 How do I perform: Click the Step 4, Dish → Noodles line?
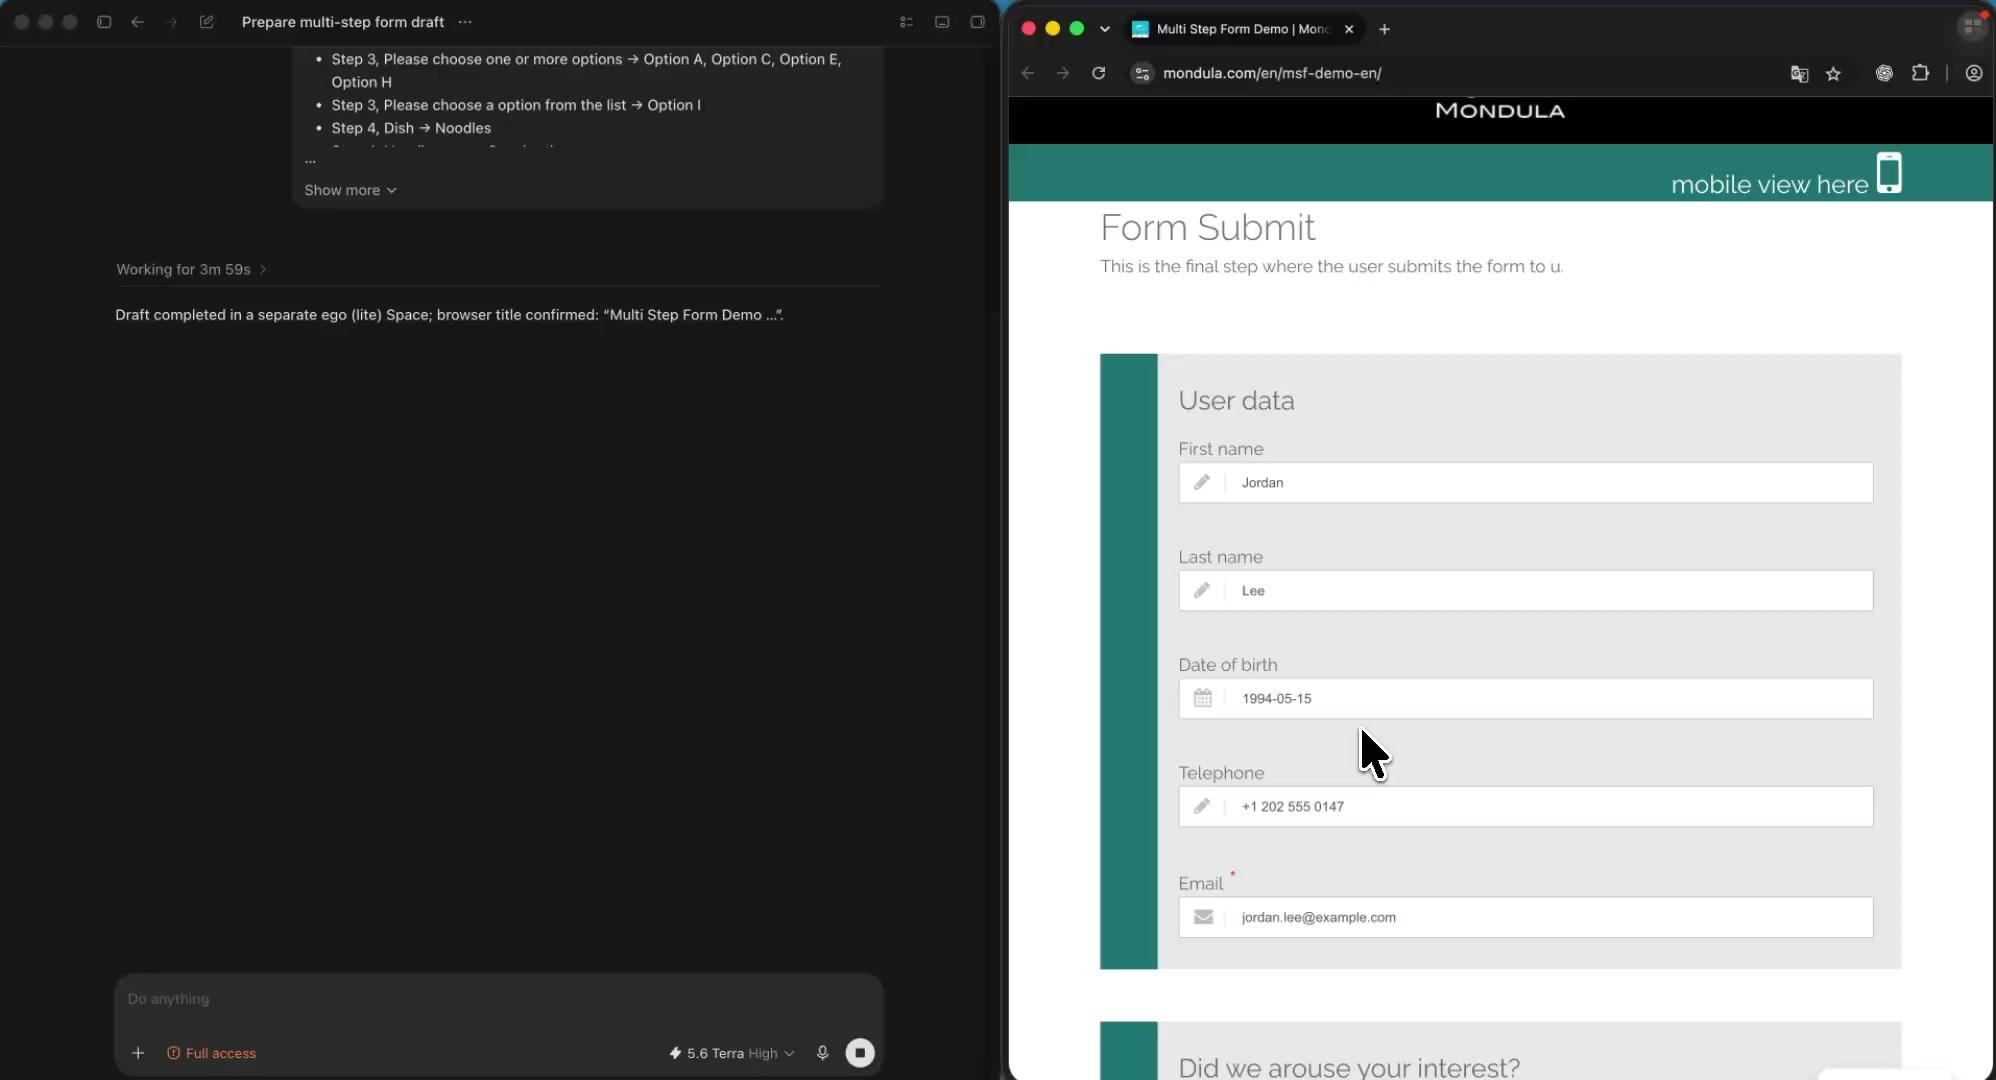[411, 128]
